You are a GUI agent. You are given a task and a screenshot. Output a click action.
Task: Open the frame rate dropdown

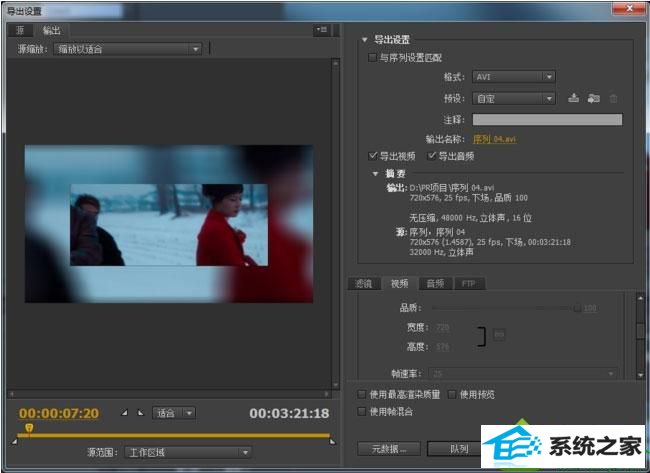coord(523,374)
